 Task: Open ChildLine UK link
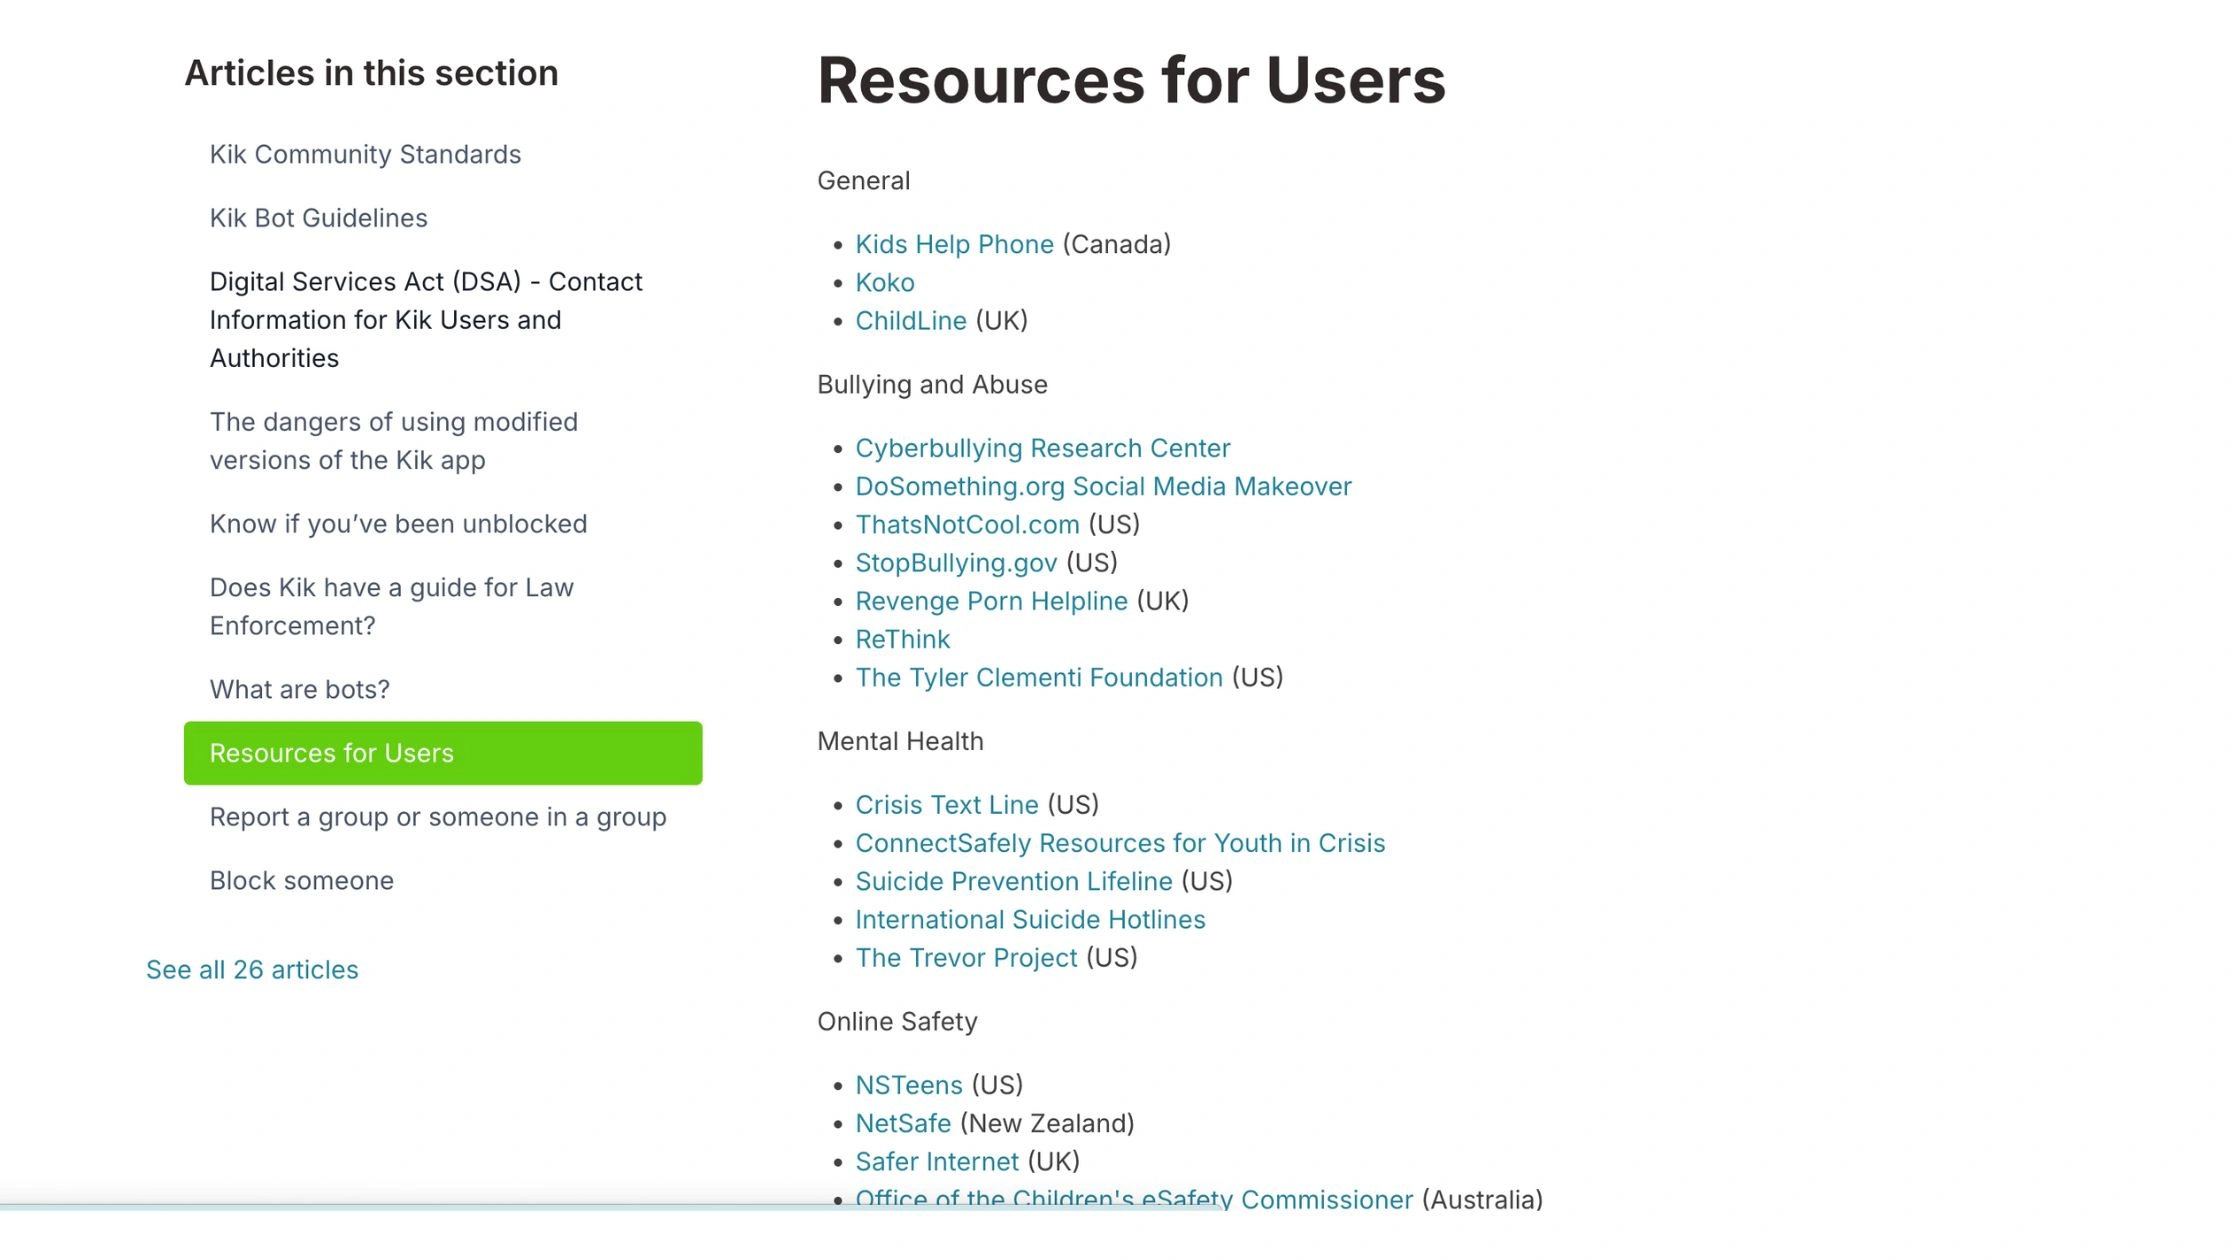(x=910, y=321)
